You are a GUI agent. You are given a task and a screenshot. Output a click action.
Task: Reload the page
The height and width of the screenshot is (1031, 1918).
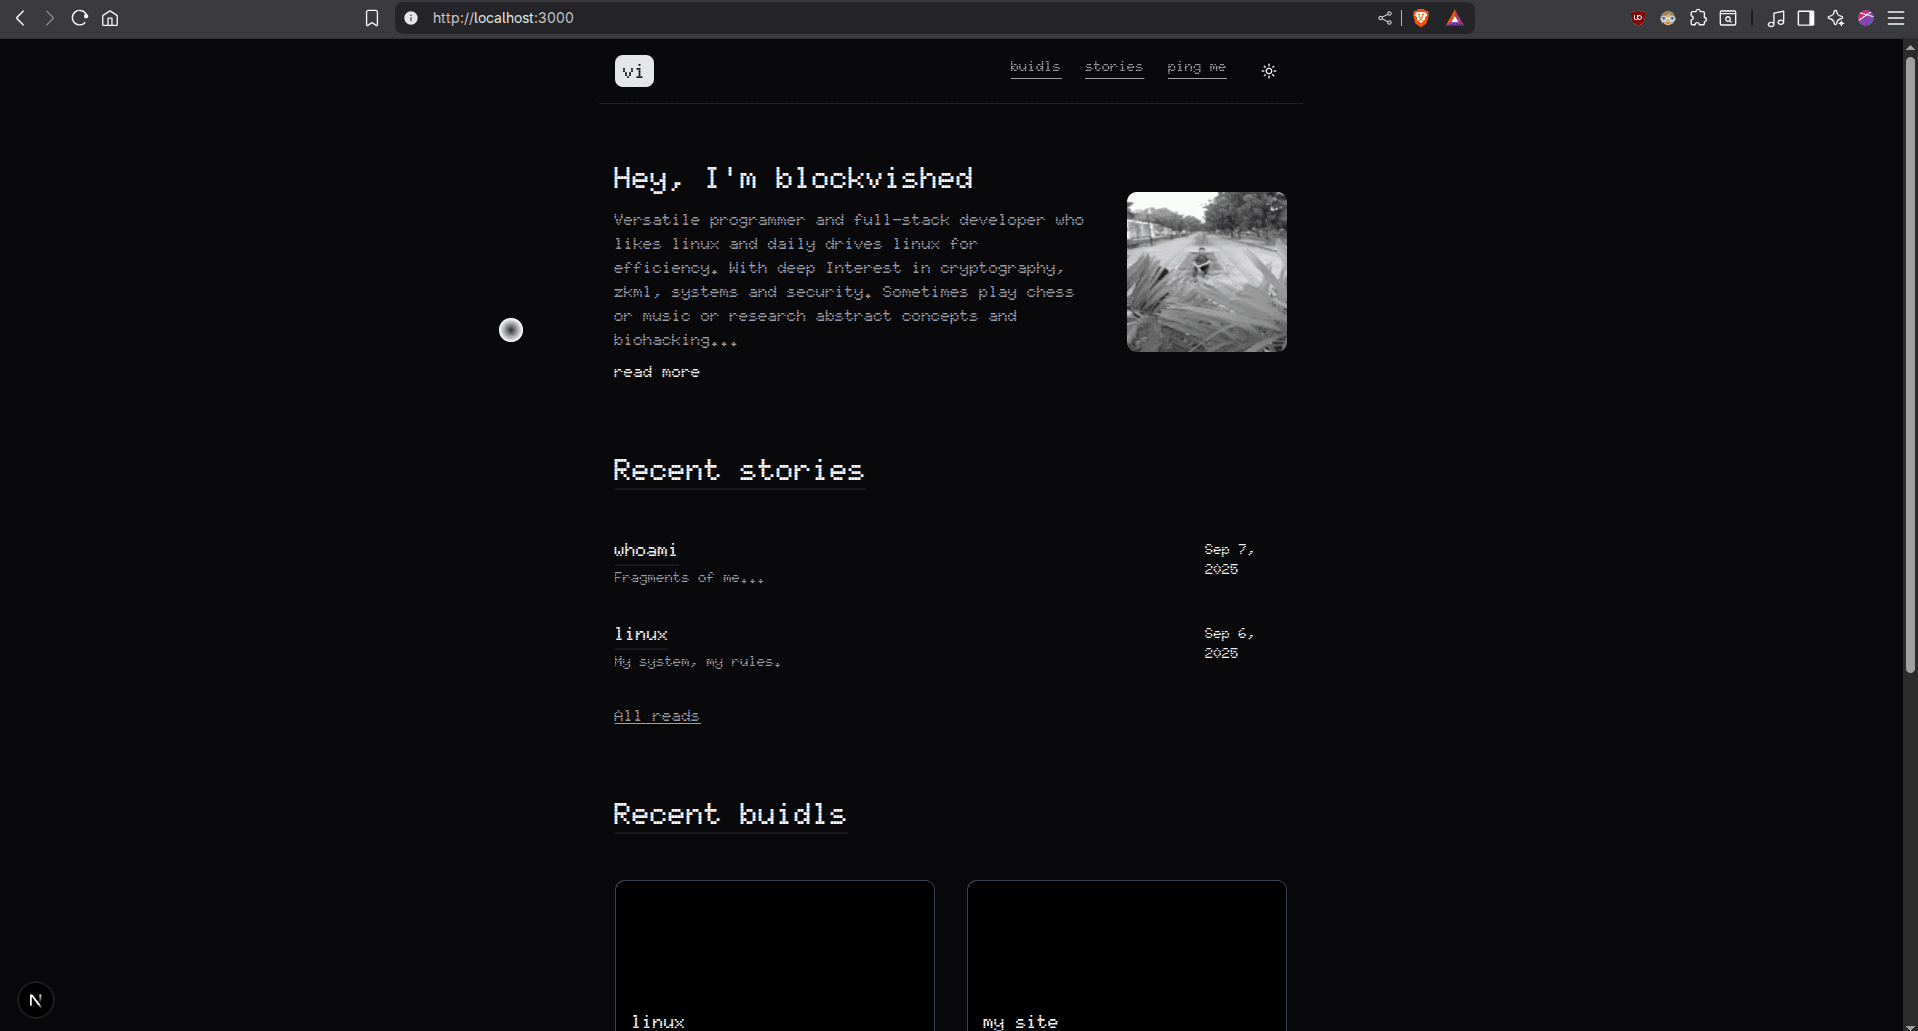(x=80, y=18)
